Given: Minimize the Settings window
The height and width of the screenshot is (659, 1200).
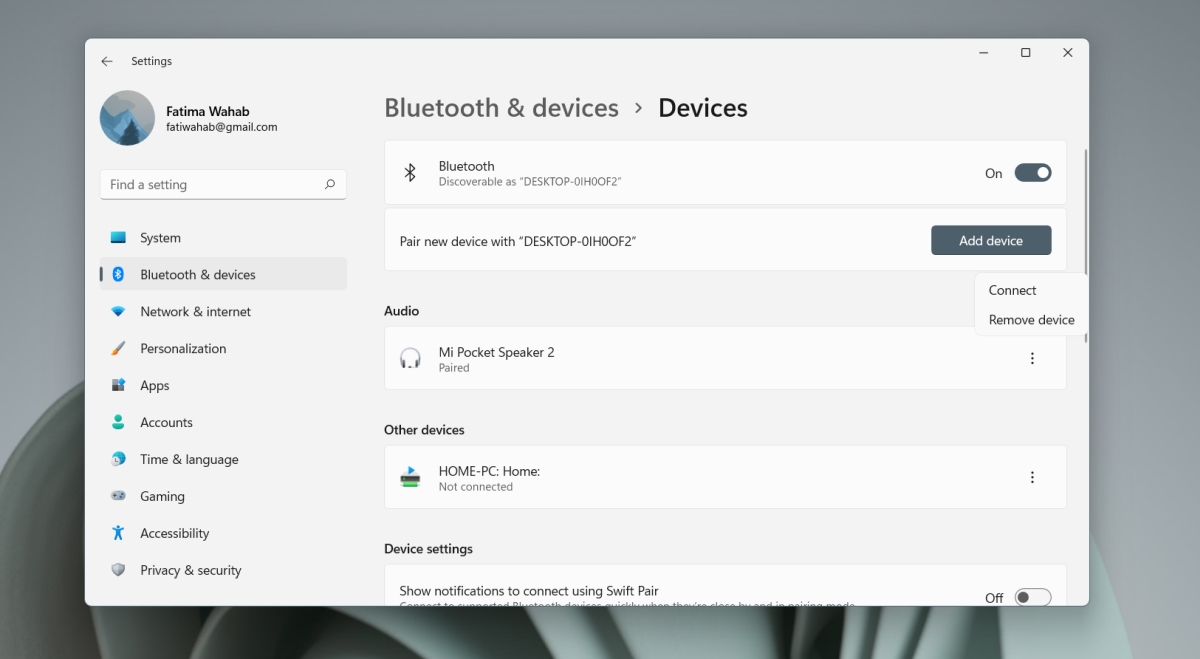Looking at the screenshot, I should [982, 53].
